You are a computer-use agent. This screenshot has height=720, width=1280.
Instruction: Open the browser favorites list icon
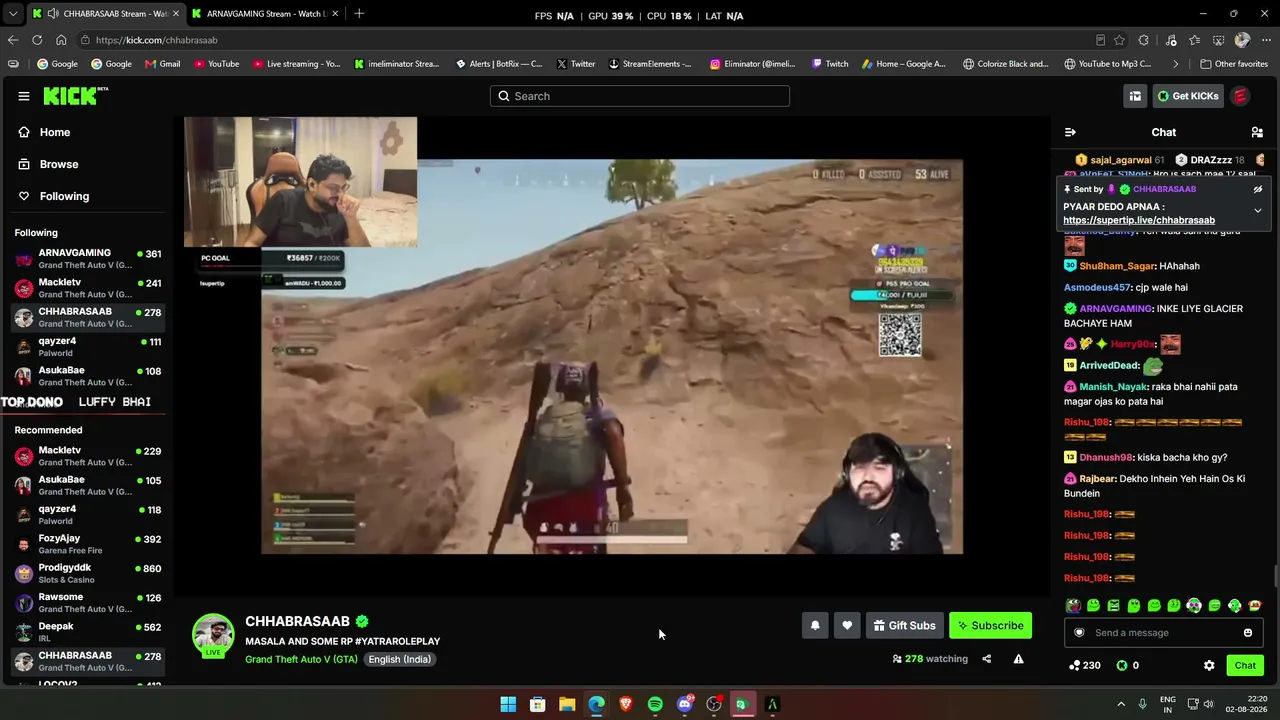tap(1195, 40)
